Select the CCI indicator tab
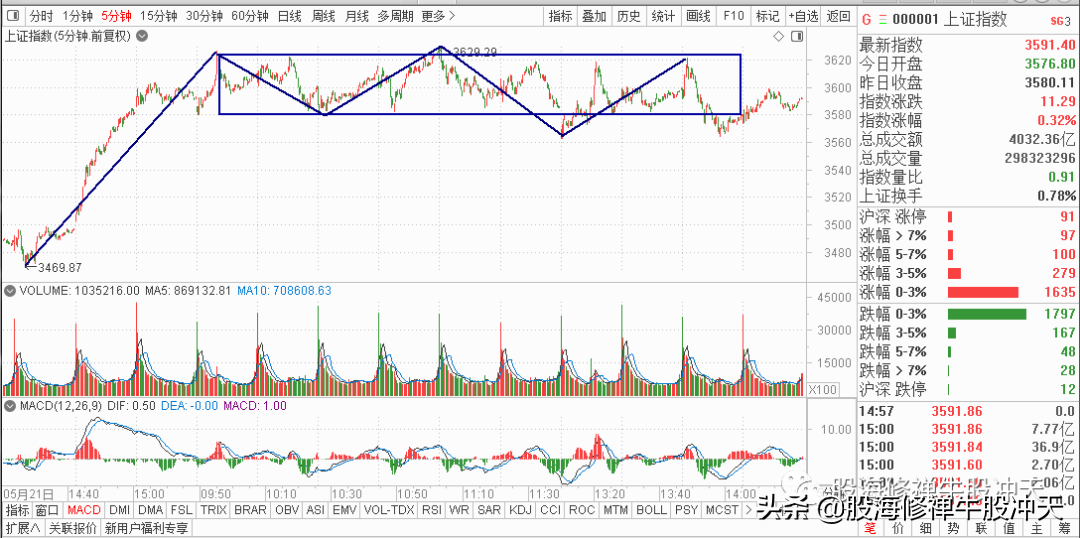Viewport: 1080px width, 538px height. [551, 510]
